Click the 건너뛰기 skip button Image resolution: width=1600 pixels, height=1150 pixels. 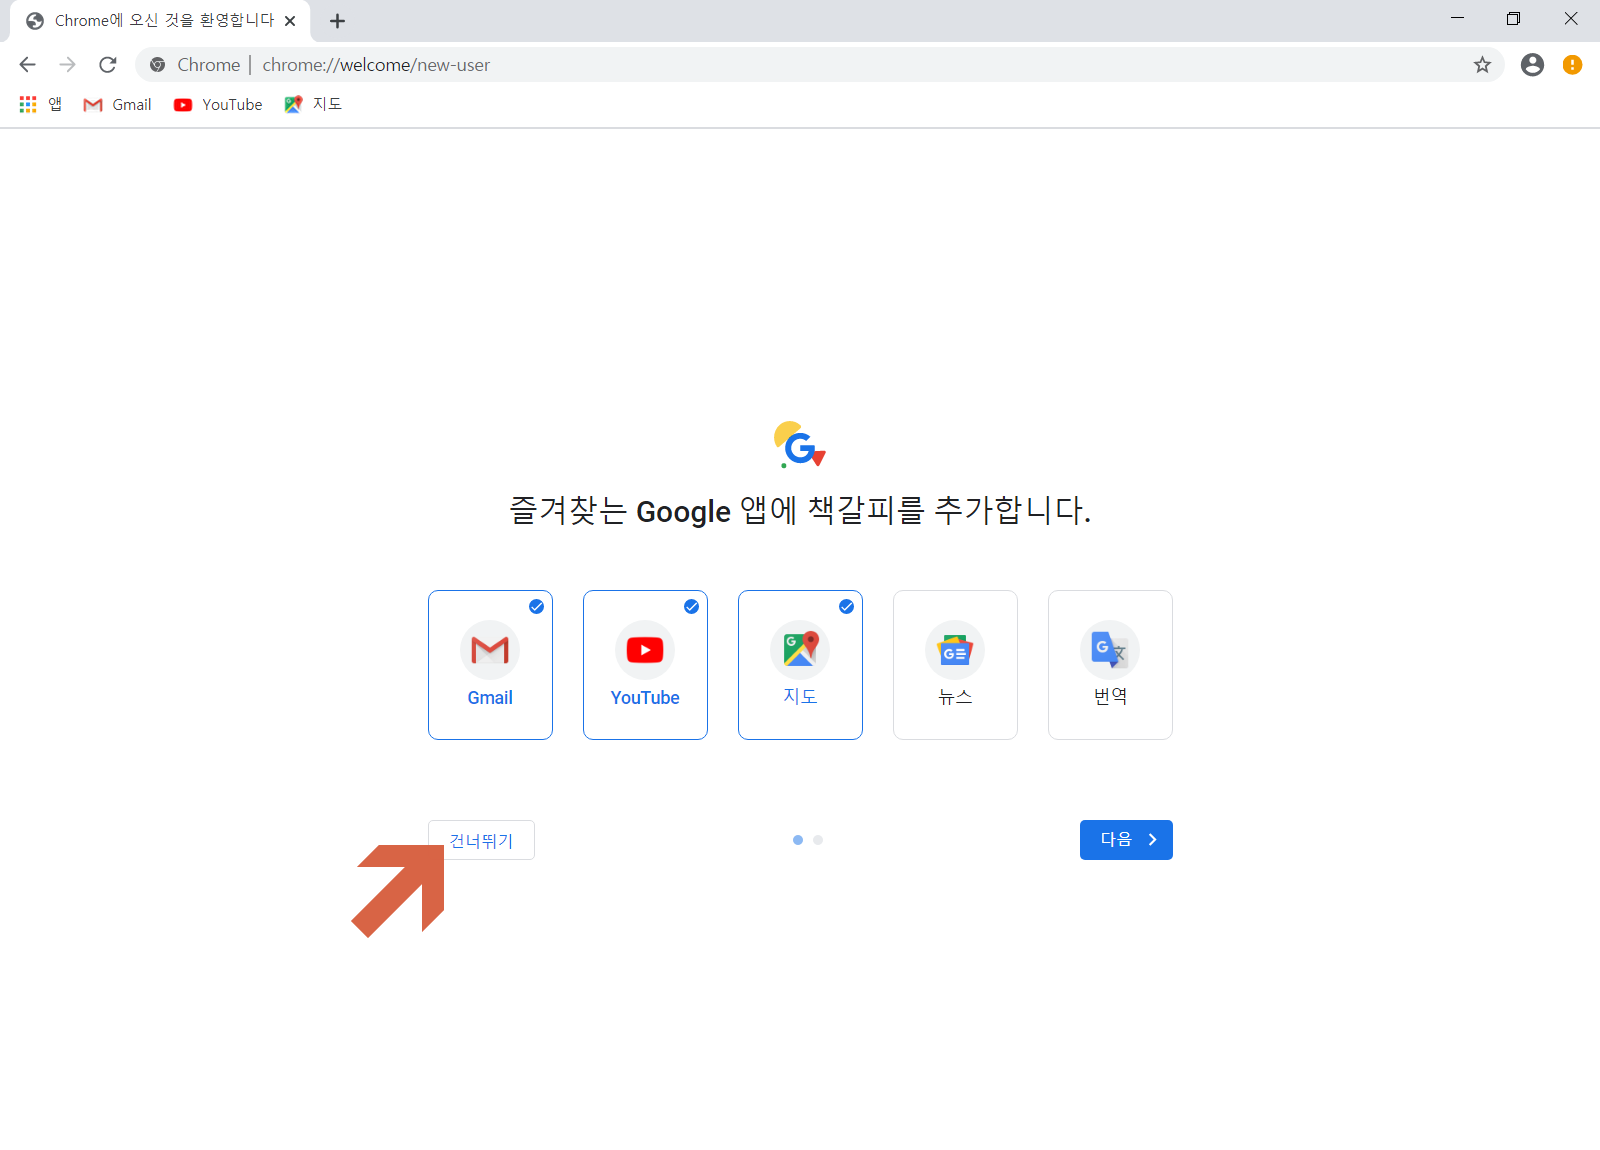click(481, 840)
